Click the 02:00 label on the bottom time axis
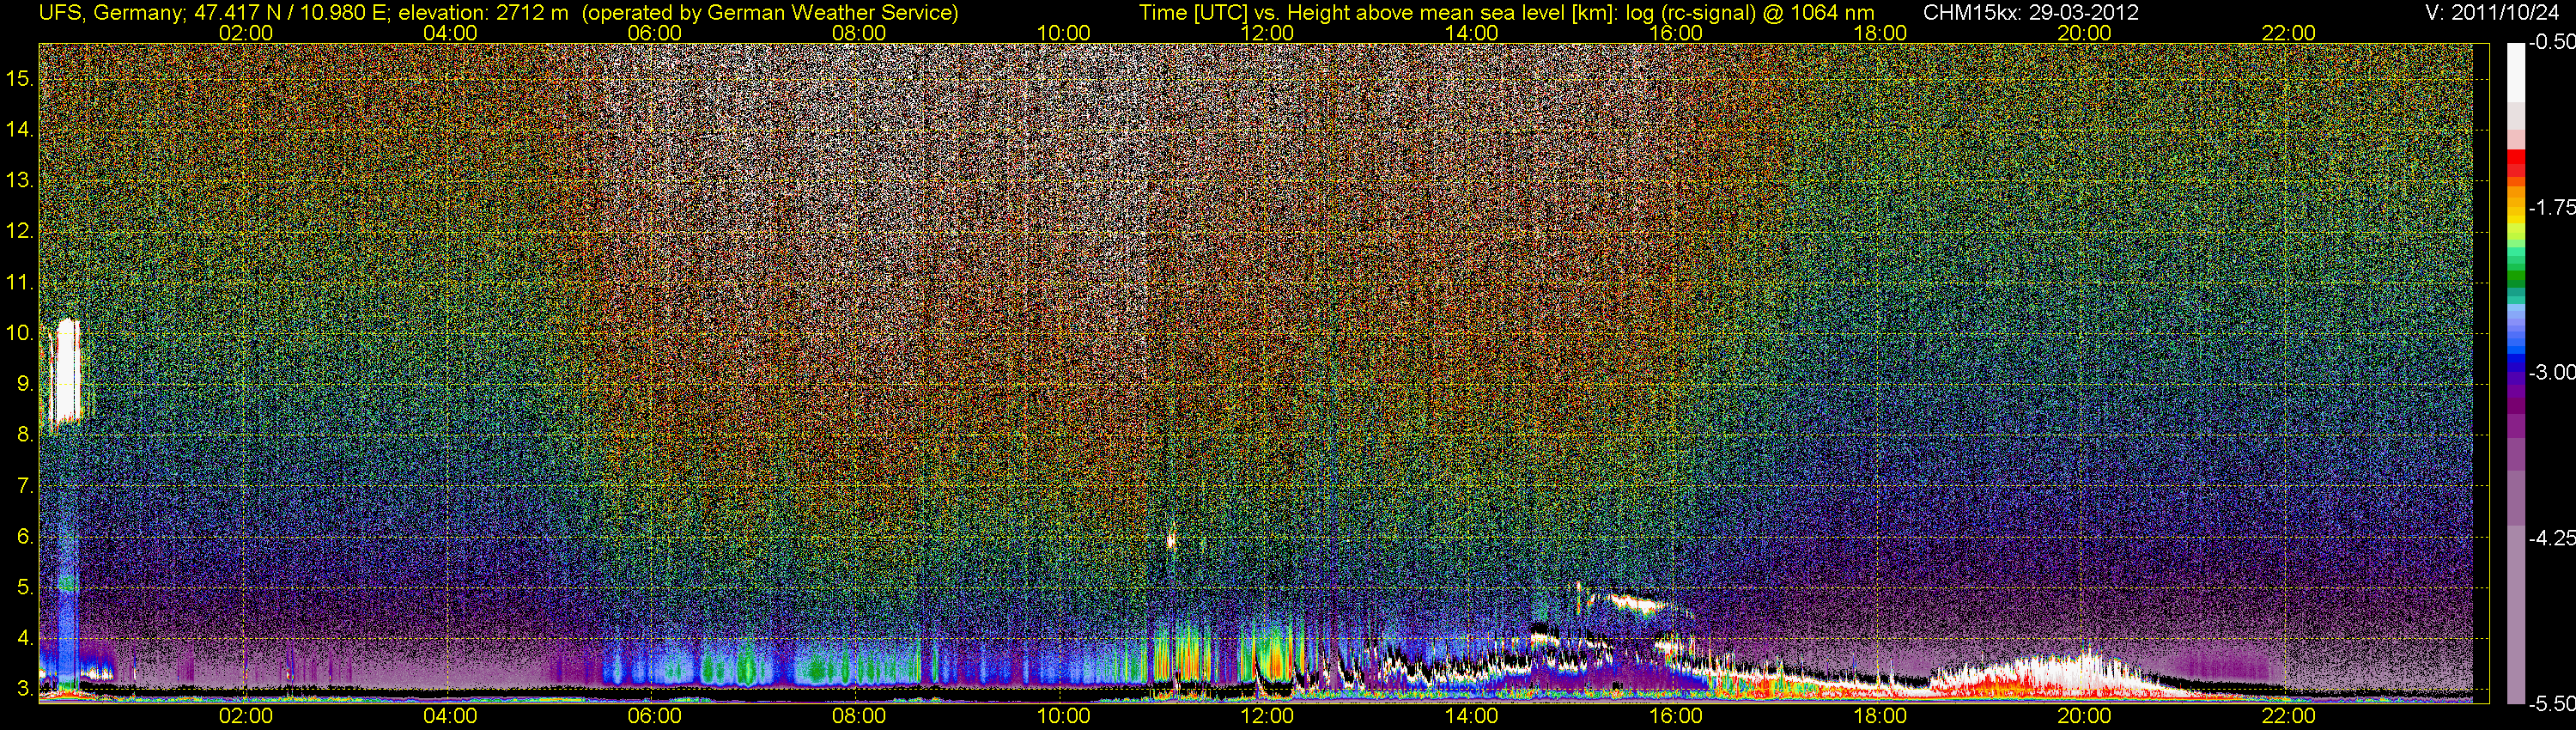This screenshot has width=2576, height=730. [x=246, y=716]
